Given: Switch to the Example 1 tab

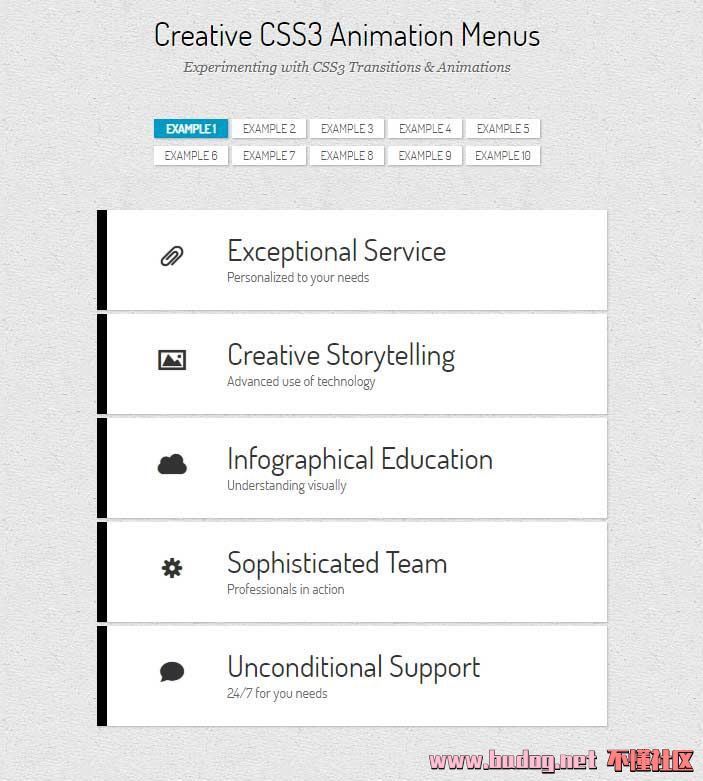Looking at the screenshot, I should coord(191,129).
